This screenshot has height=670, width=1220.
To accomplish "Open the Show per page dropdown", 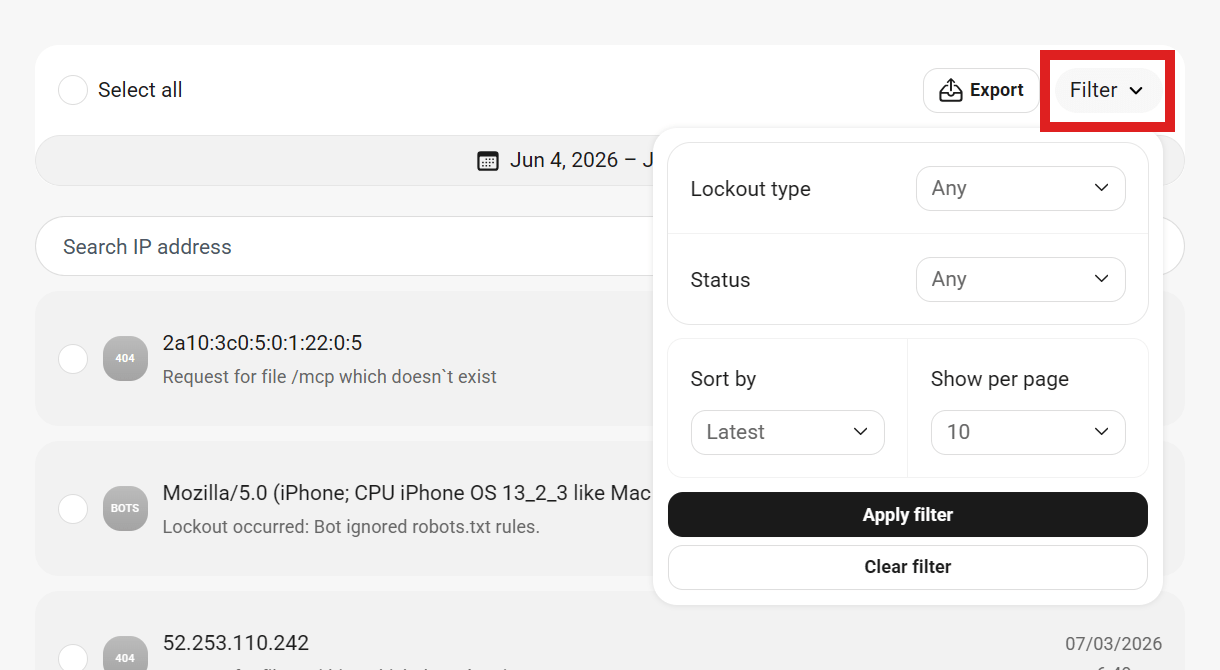I will [1028, 432].
